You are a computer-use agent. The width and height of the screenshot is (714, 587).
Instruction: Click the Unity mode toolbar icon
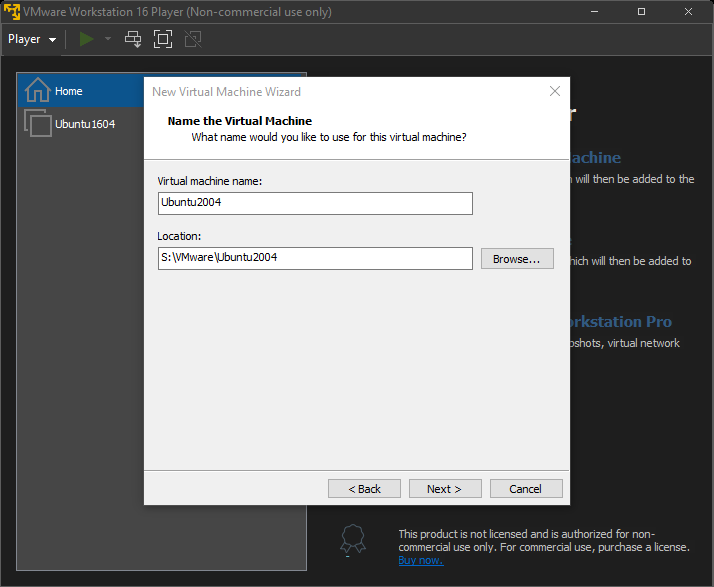(193, 39)
